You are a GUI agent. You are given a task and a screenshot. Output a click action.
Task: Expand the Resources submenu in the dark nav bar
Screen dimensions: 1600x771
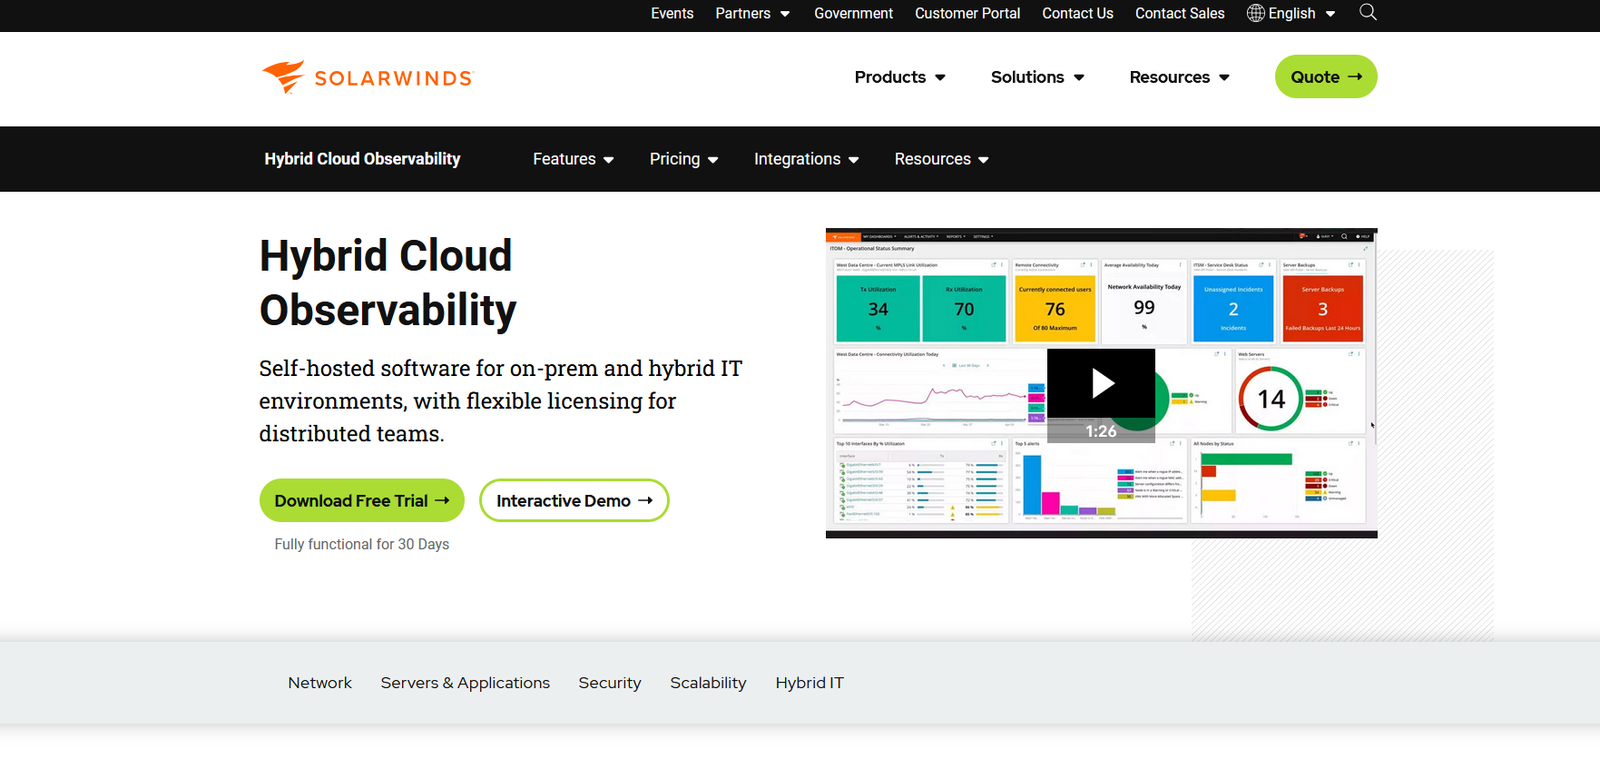click(942, 159)
